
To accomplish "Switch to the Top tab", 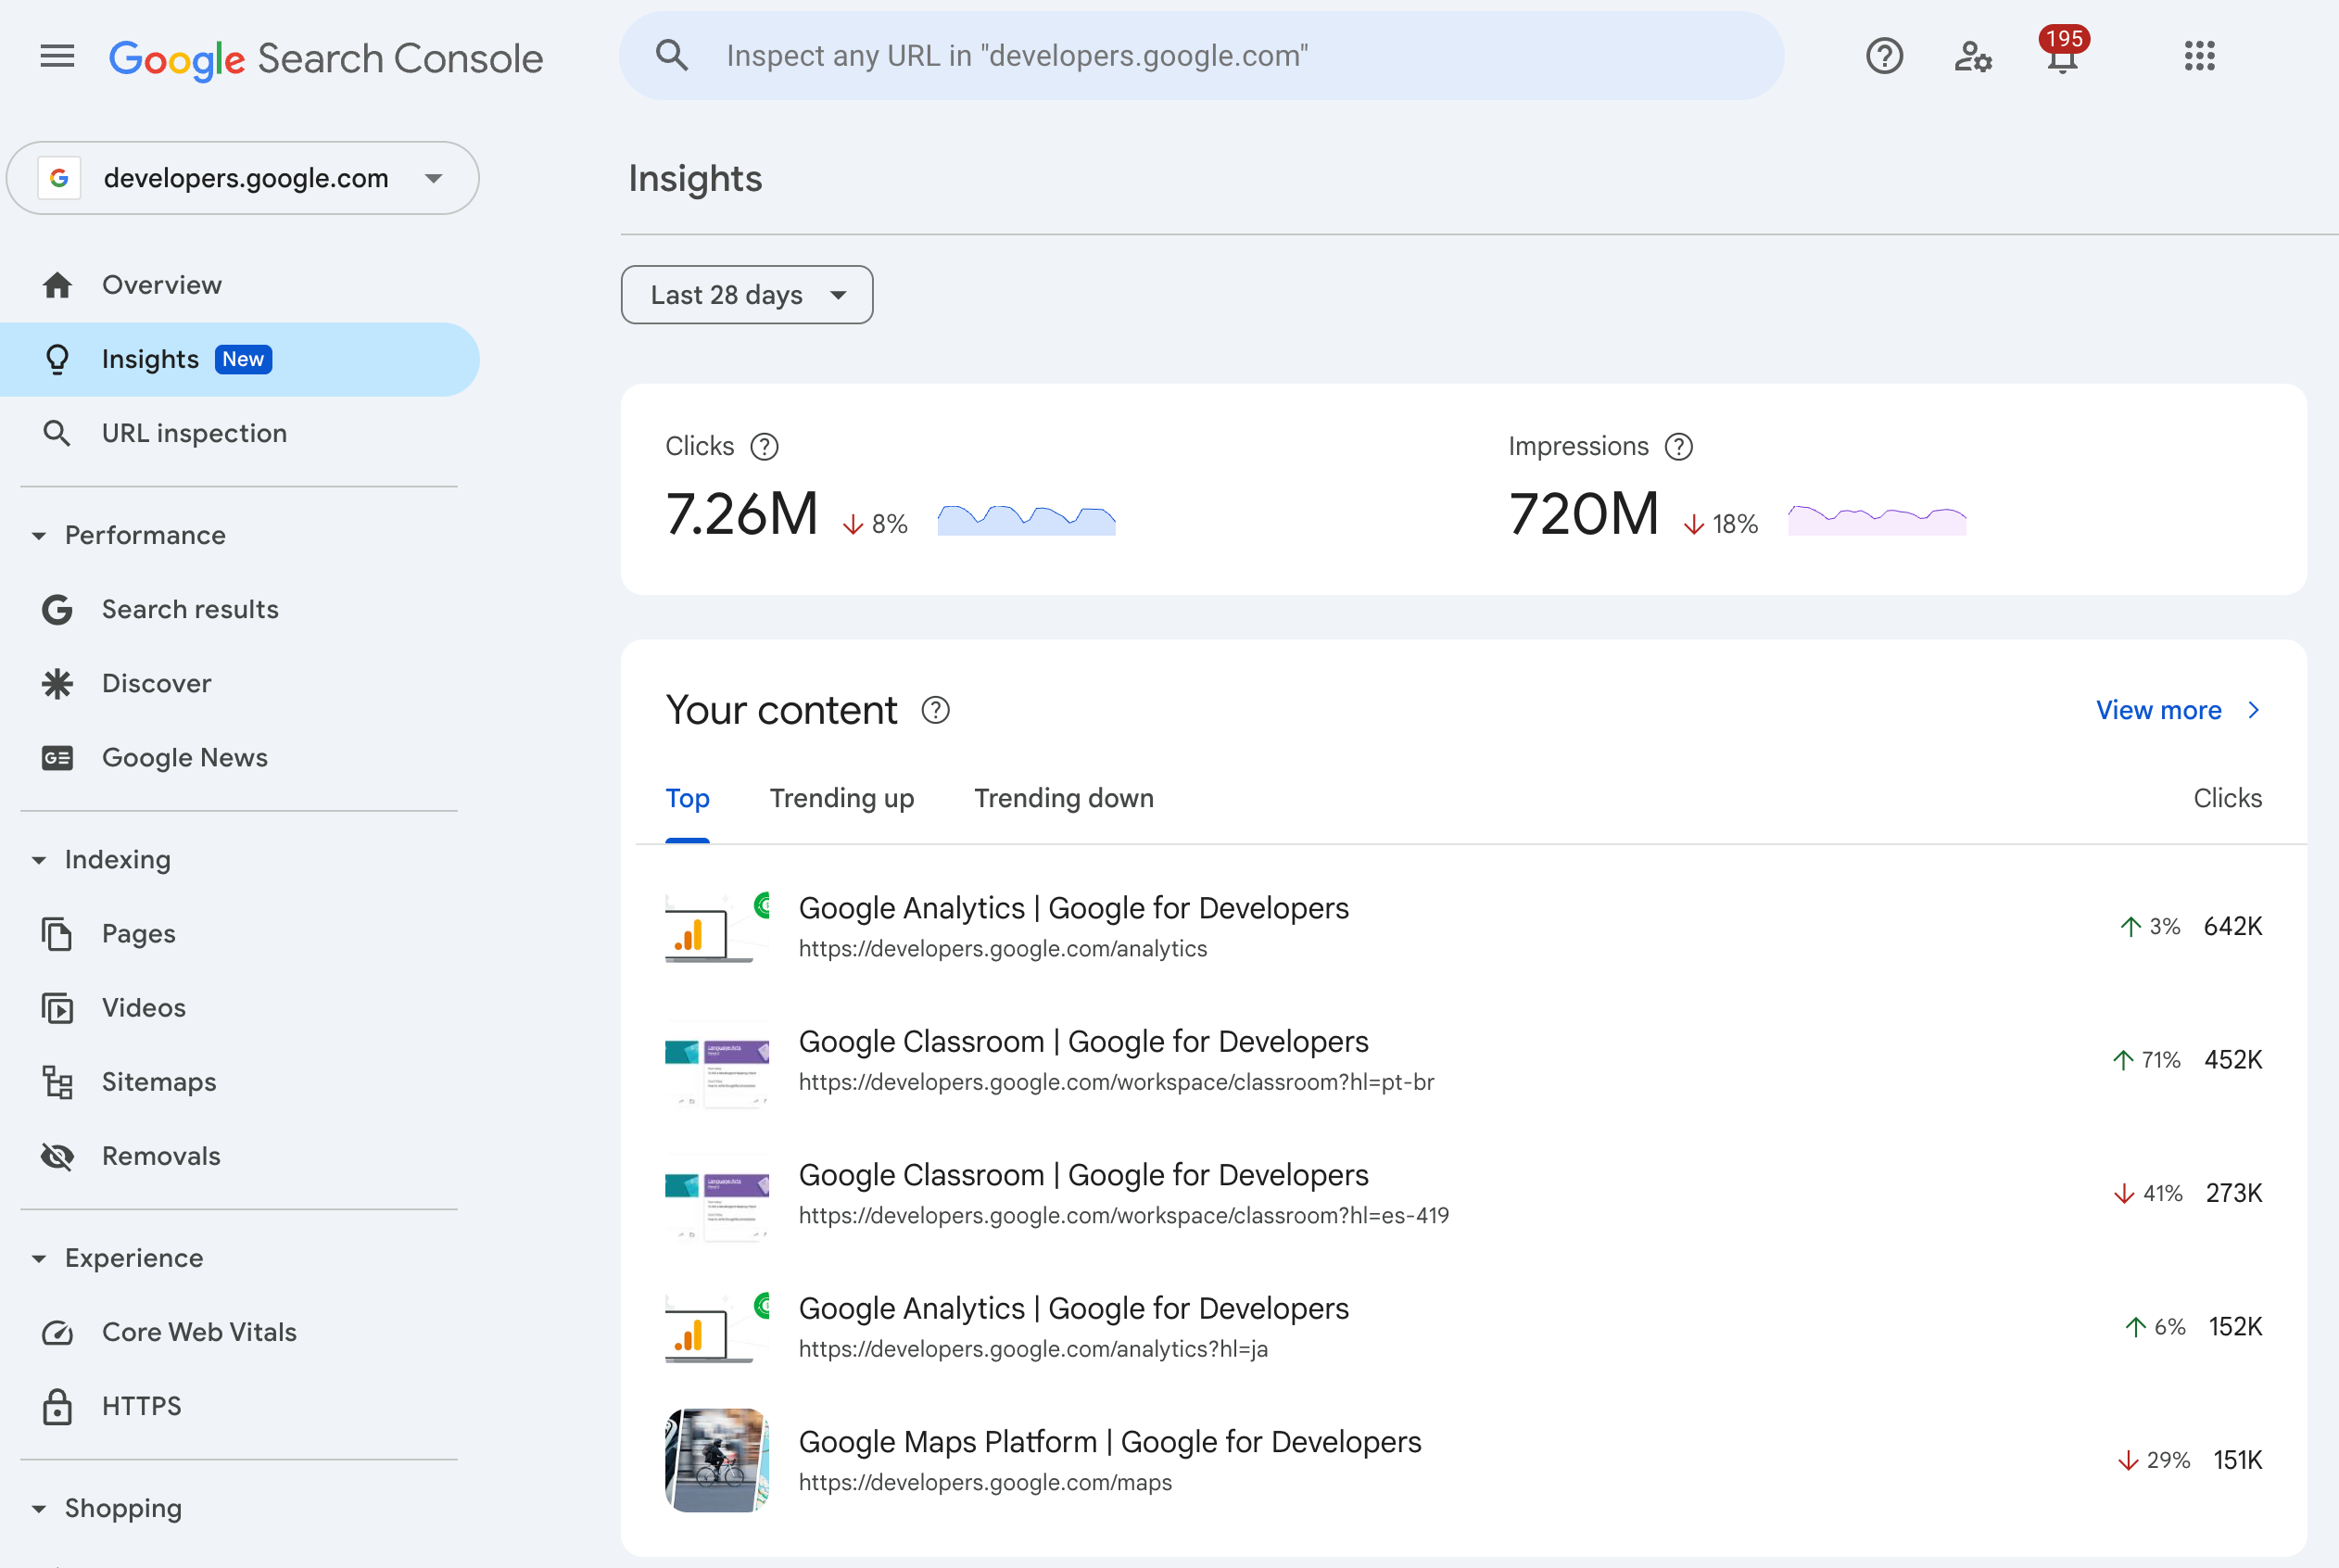I will (x=687, y=798).
